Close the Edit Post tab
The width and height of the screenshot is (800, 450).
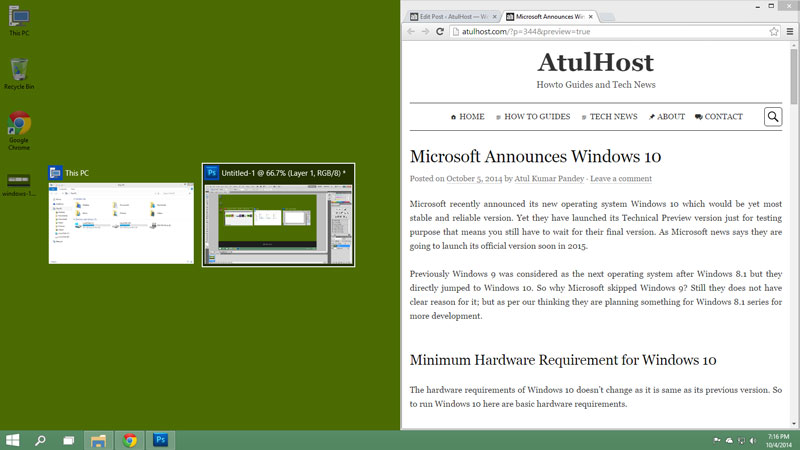pos(494,17)
